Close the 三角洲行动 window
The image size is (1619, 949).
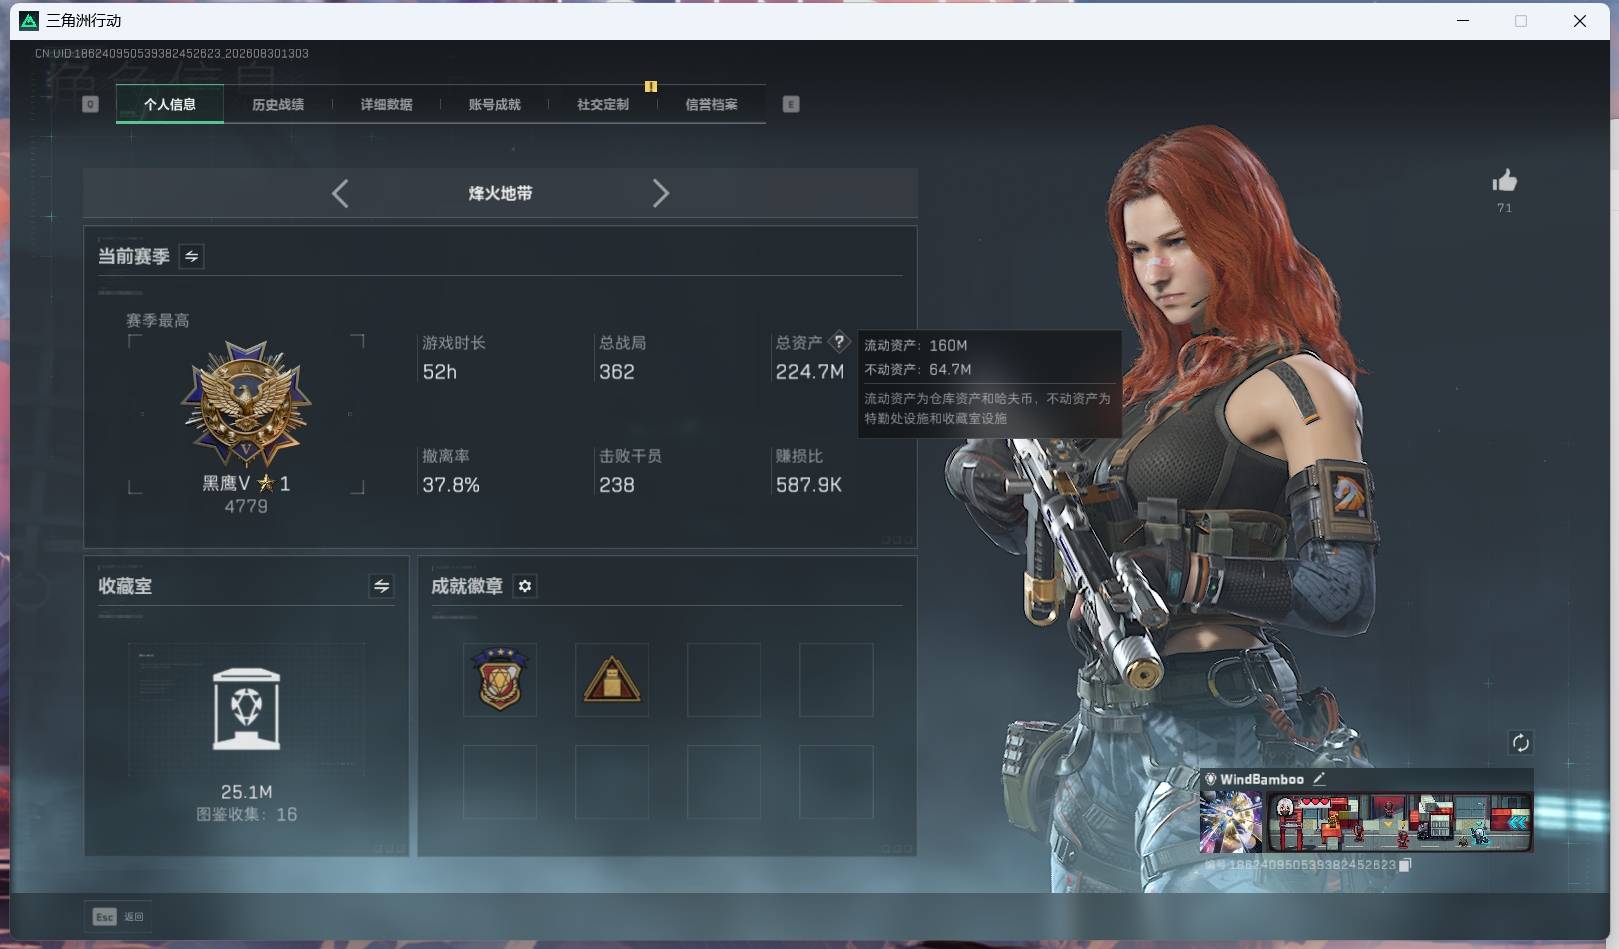coord(1580,20)
